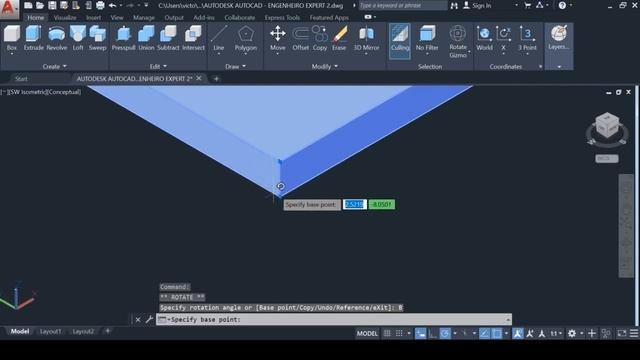Activate the Extrude tool
Image resolution: width=640 pixels, height=360 pixels.
(x=33, y=38)
